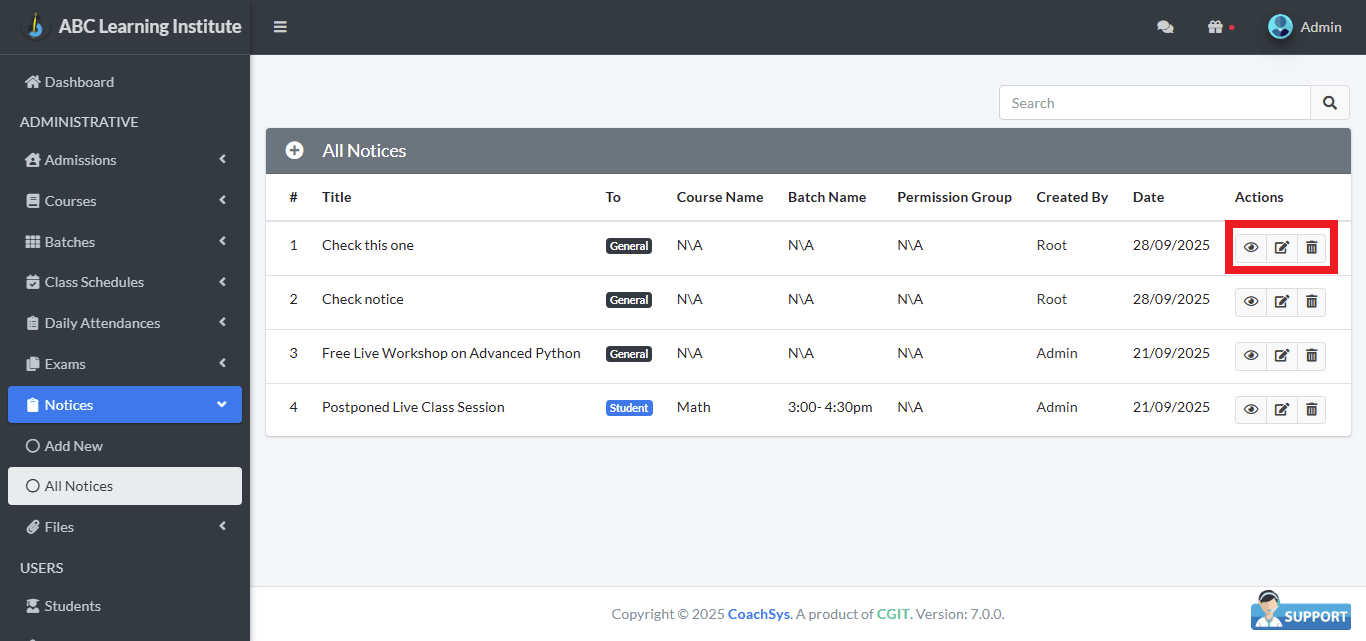Click the hamburger sidebar toggle icon

(280, 27)
